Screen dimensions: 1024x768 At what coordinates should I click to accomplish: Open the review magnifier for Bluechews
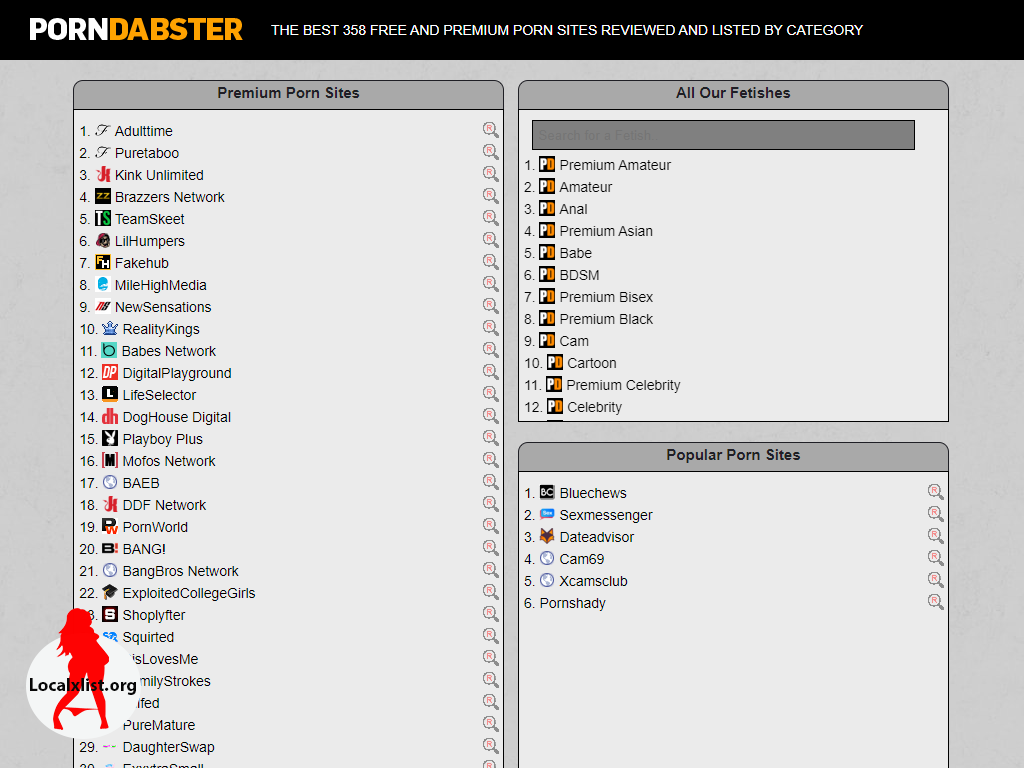click(x=936, y=492)
